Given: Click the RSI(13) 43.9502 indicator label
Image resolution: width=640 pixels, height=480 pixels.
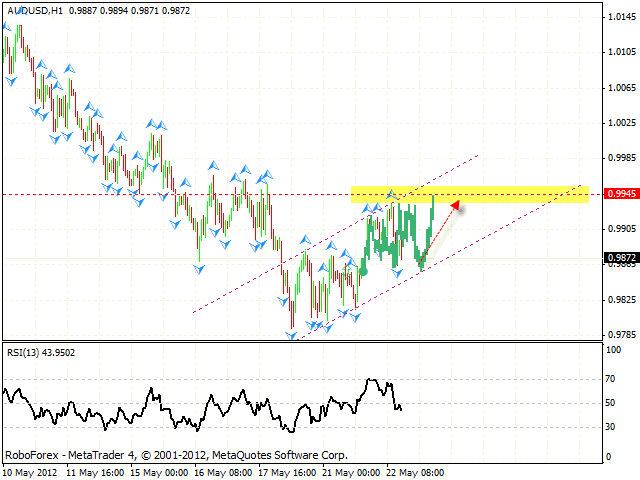Looking at the screenshot, I should click(40, 352).
